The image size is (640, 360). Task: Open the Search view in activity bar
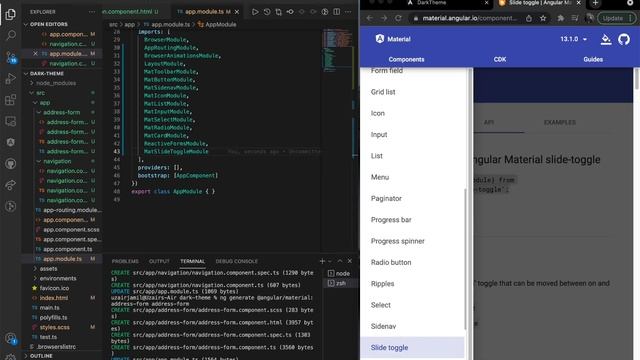point(11,36)
